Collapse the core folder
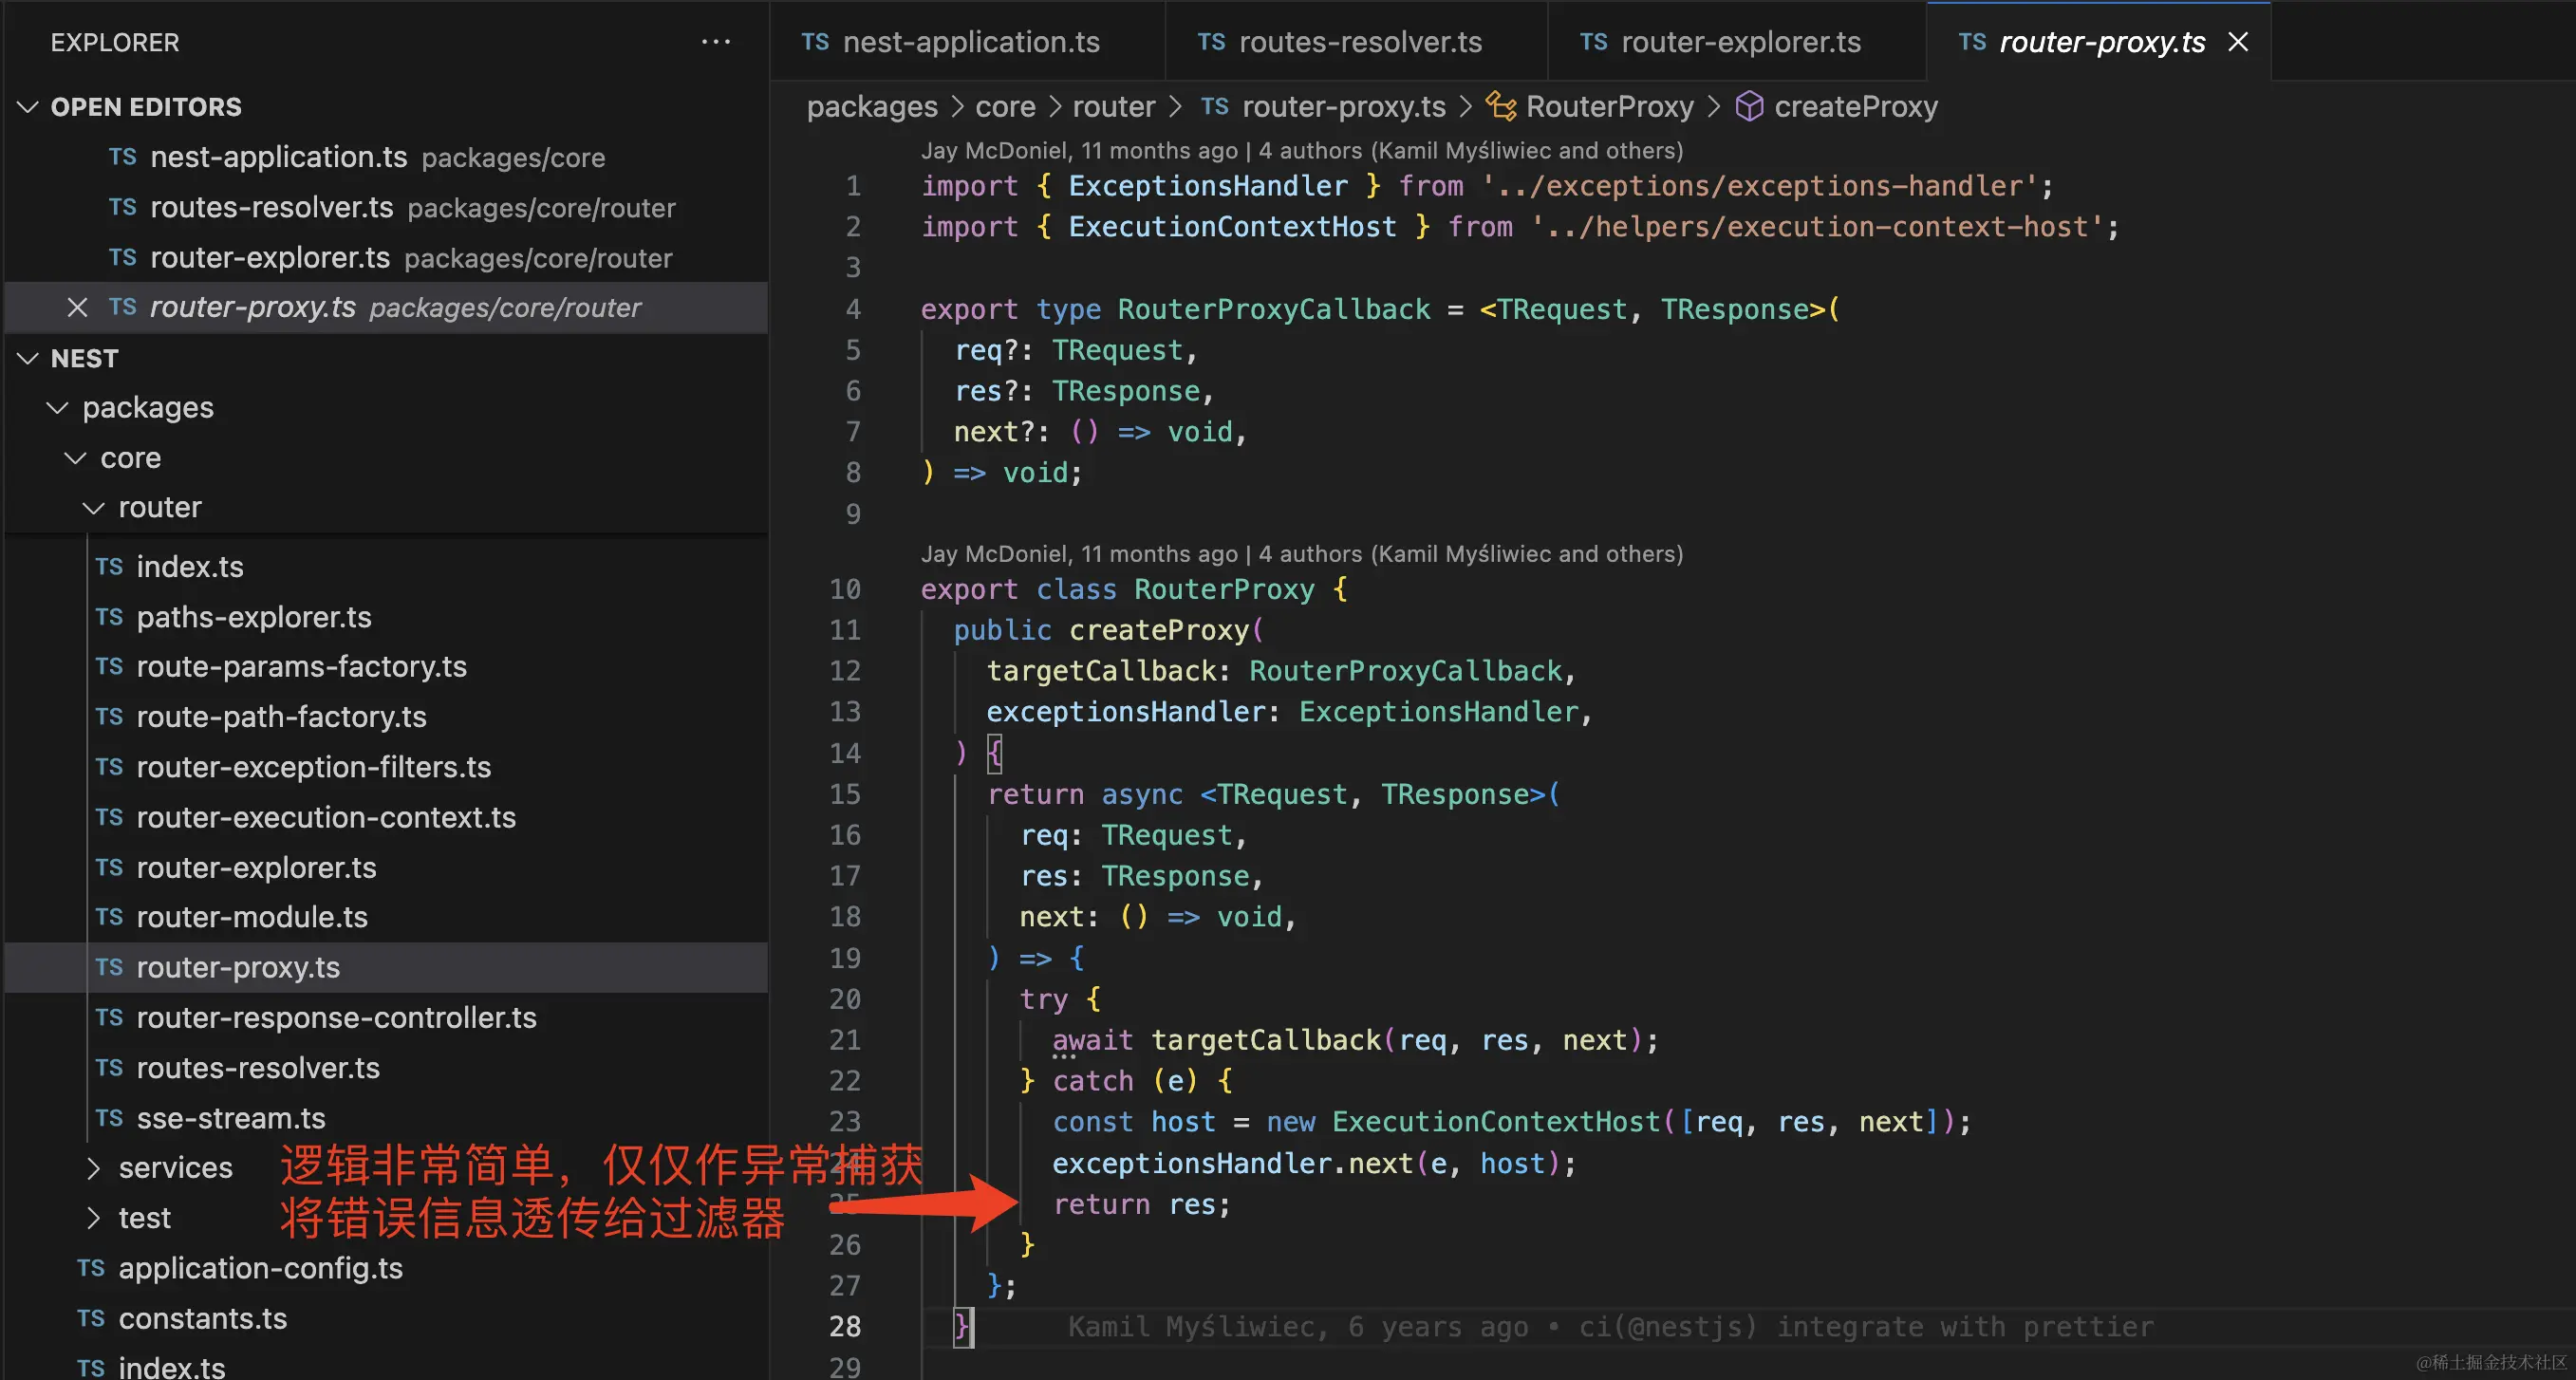The image size is (2576, 1380). 75,458
